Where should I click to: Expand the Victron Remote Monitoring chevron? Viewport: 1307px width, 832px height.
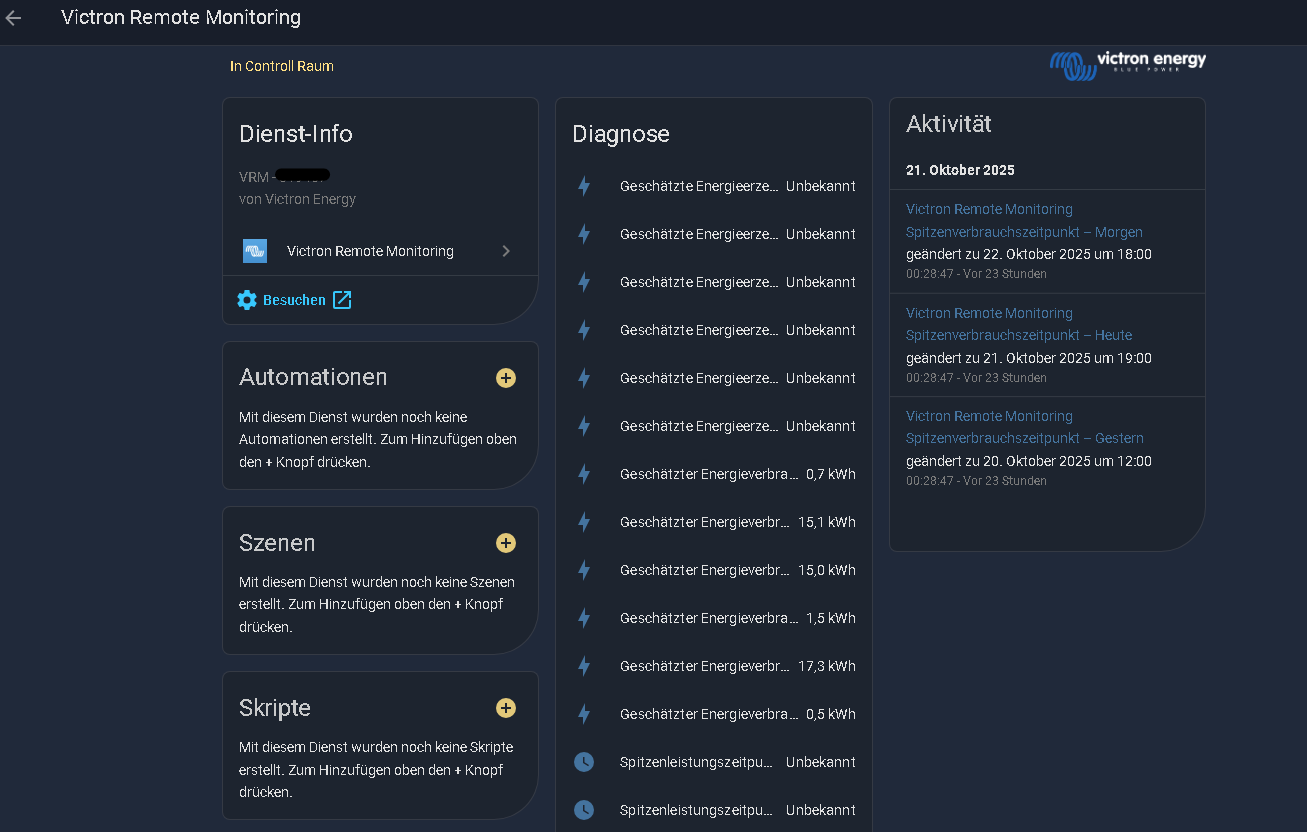tap(506, 251)
